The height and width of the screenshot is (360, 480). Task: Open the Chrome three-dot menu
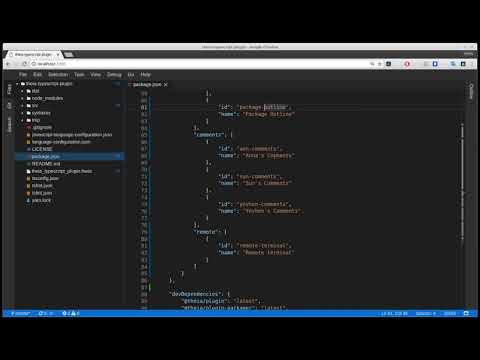coord(472,64)
